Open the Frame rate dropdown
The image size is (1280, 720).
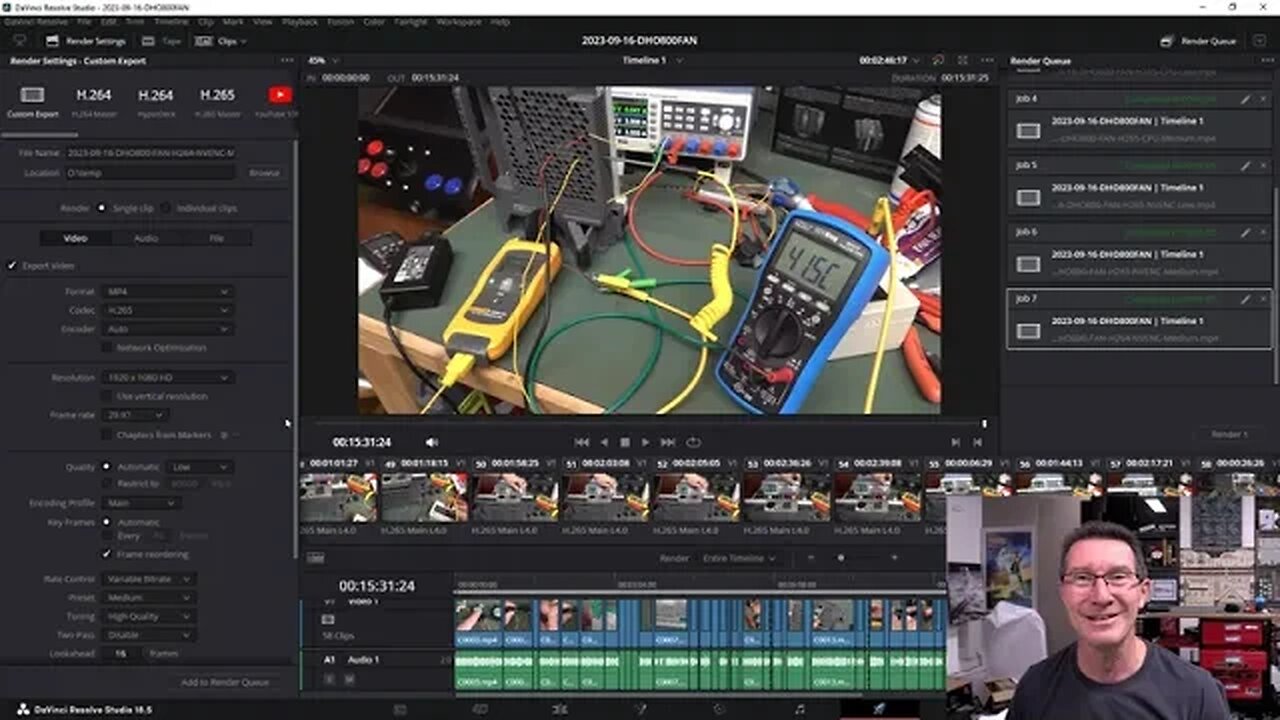(x=134, y=414)
